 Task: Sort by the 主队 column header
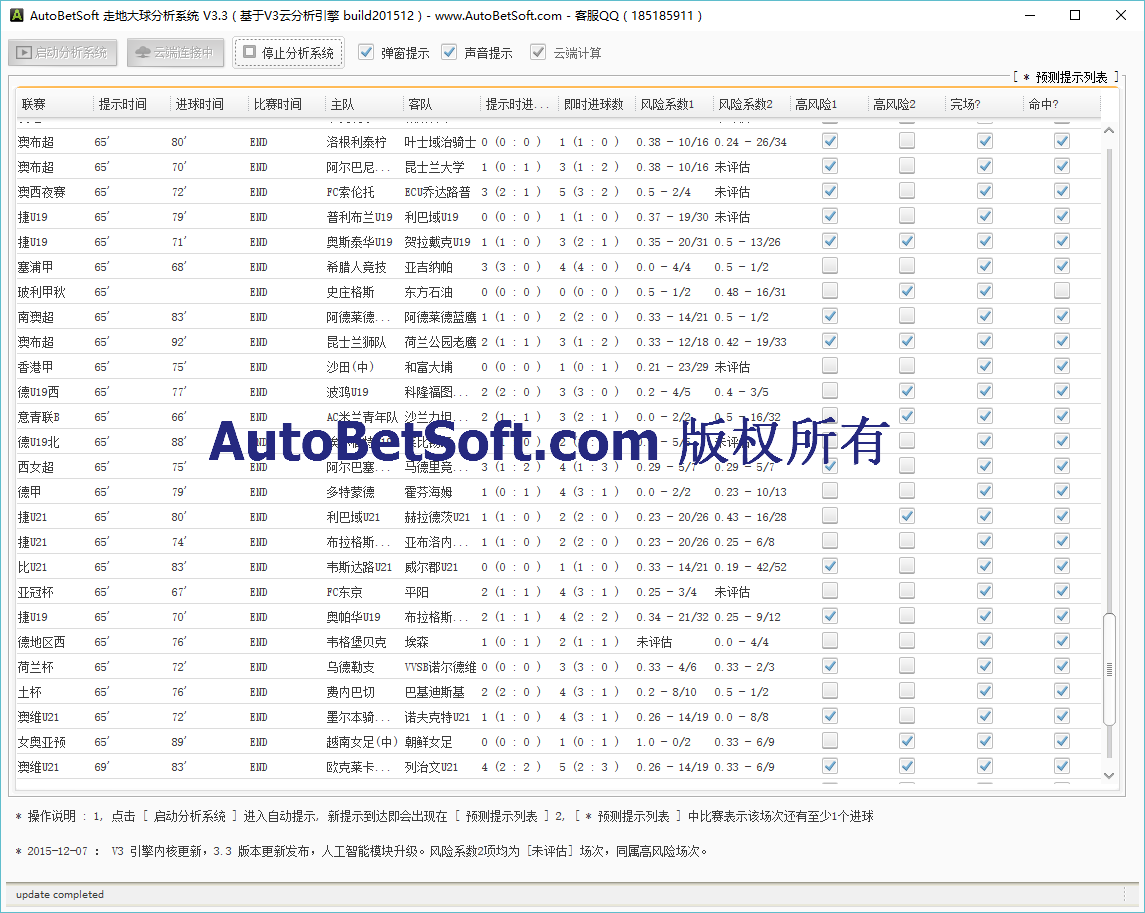click(364, 104)
